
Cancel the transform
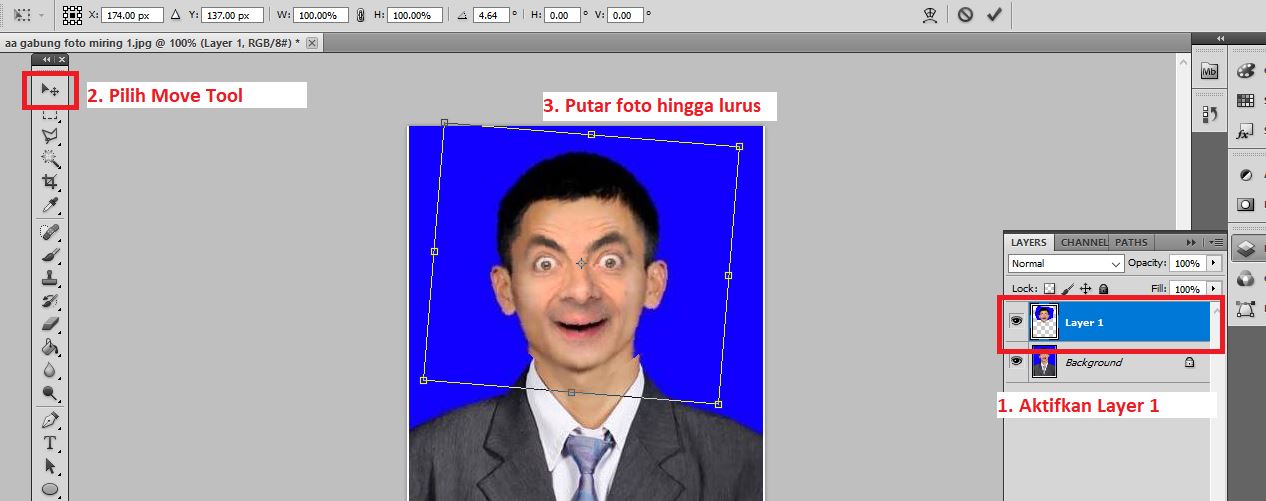tap(965, 15)
